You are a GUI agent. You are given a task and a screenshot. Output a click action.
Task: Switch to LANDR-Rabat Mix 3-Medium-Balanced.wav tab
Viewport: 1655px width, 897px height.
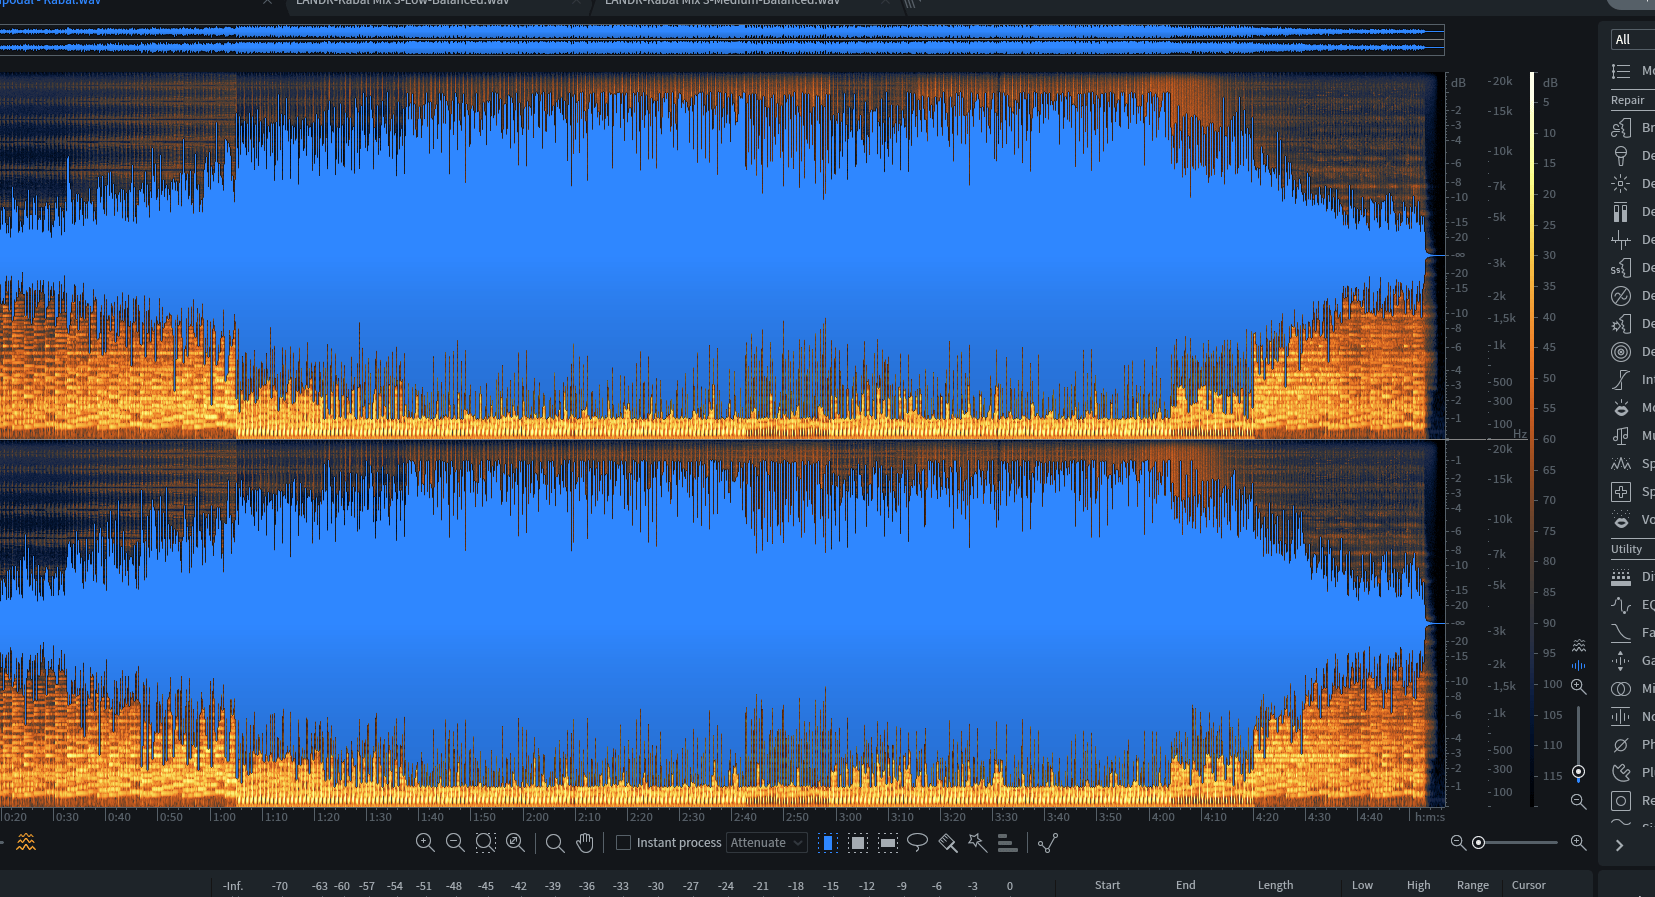pyautogui.click(x=722, y=3)
